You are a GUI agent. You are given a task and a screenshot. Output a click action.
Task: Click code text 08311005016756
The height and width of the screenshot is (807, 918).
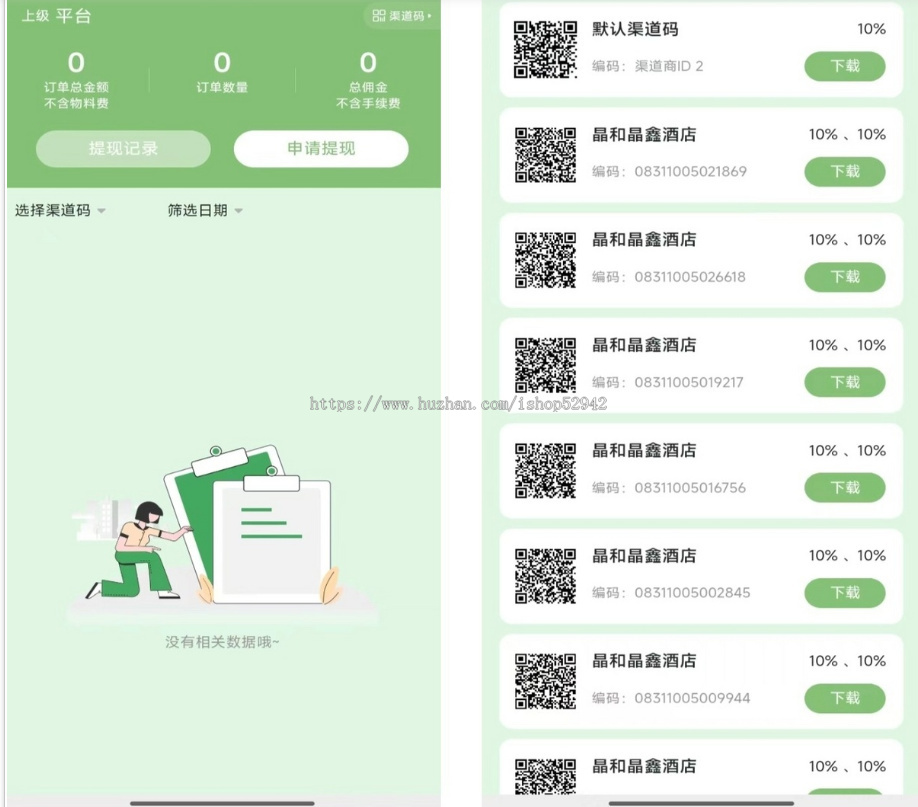click(x=690, y=488)
